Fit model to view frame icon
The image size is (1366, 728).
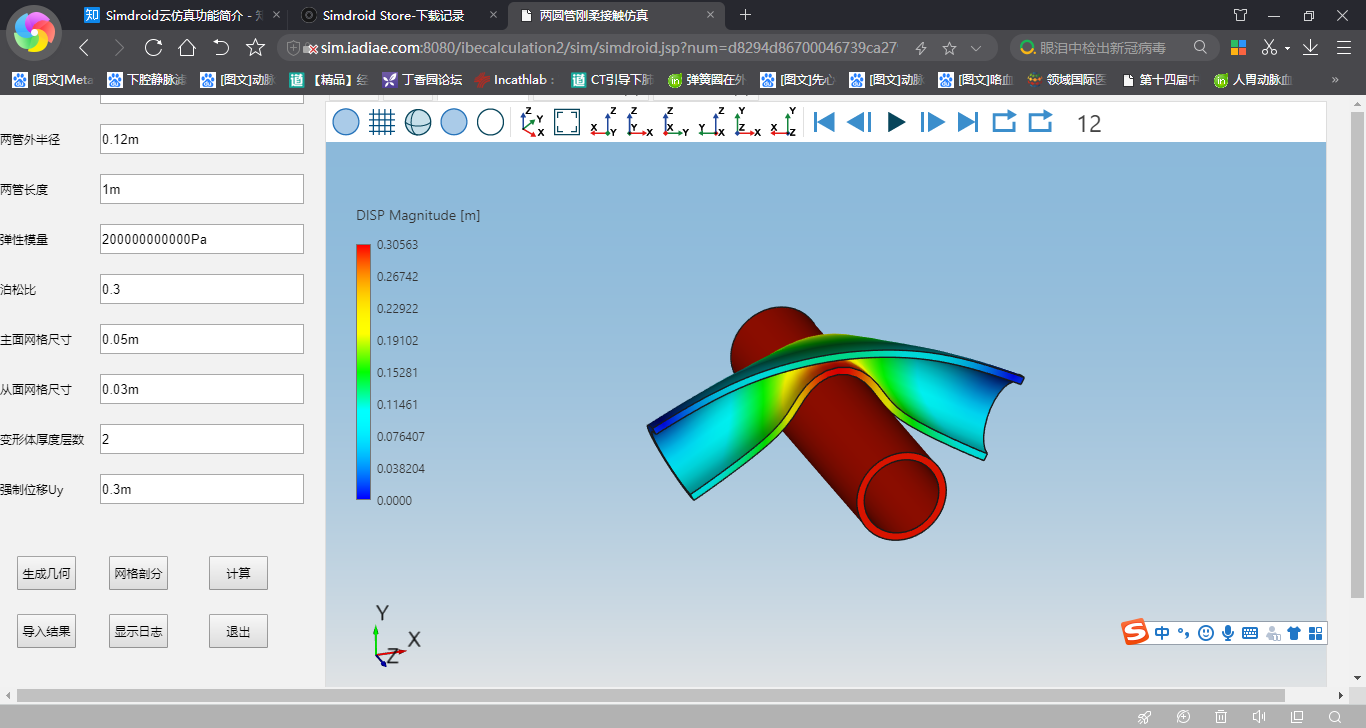click(x=567, y=122)
